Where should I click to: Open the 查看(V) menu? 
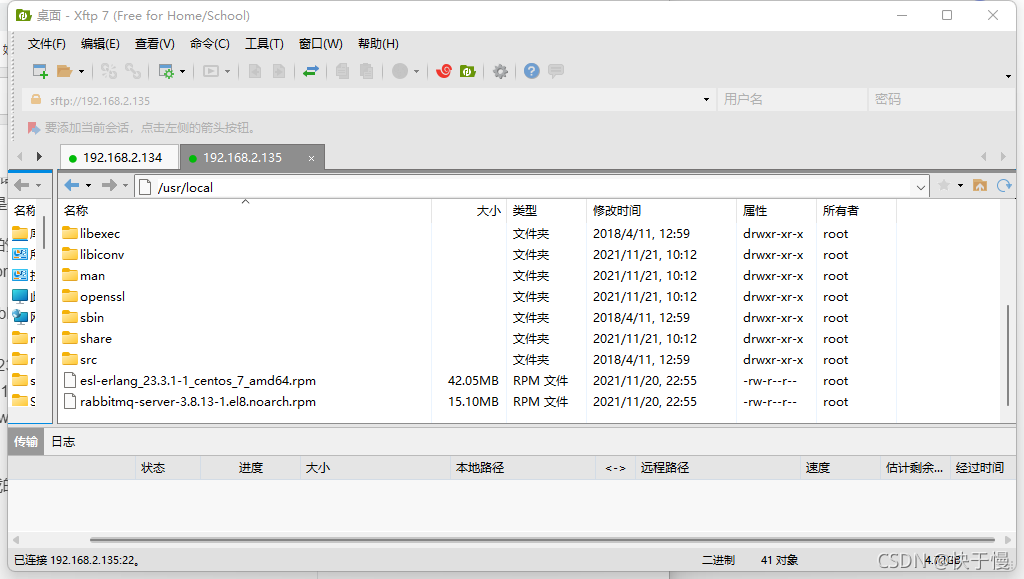coord(155,44)
